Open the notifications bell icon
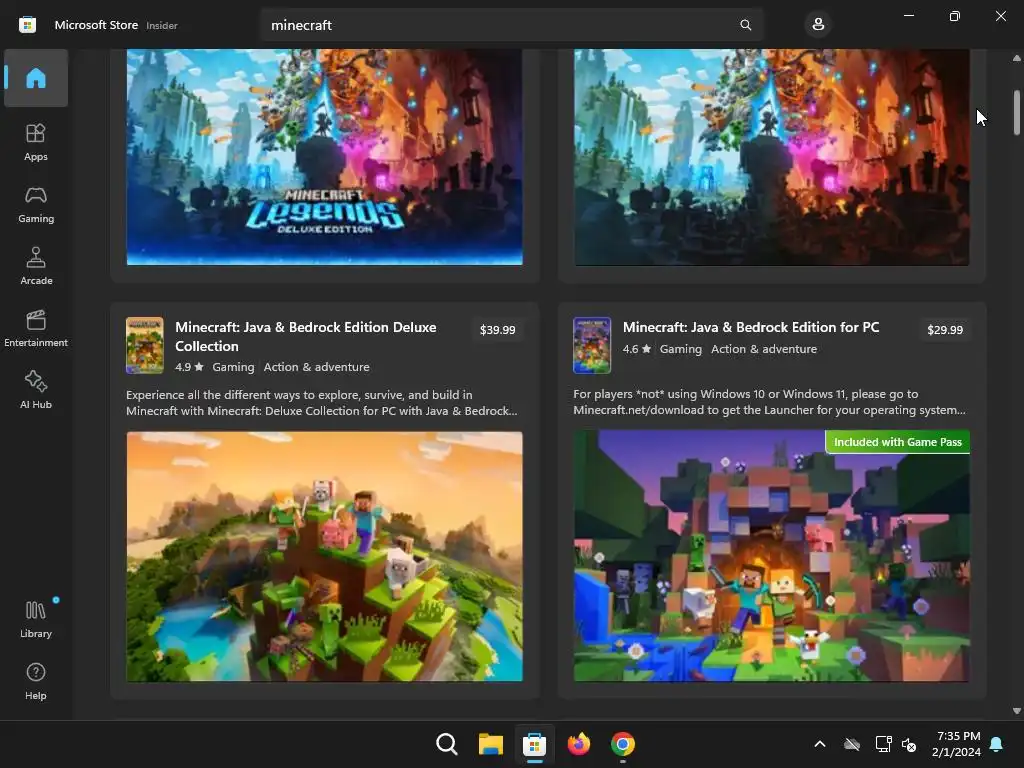This screenshot has height=768, width=1024. click(x=996, y=744)
